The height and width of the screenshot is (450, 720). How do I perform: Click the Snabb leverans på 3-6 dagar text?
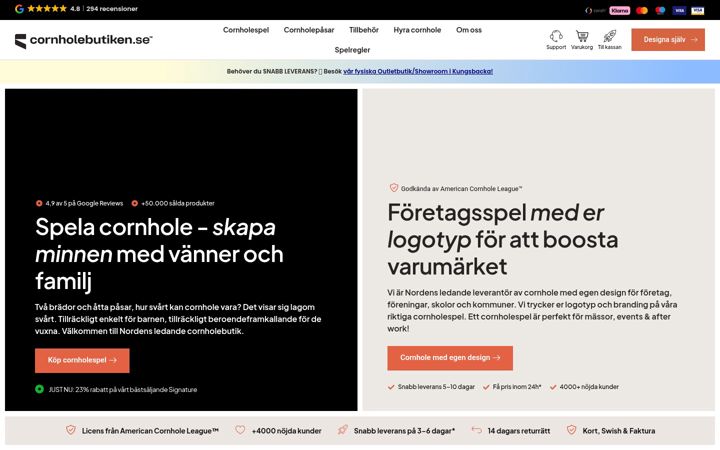click(404, 431)
